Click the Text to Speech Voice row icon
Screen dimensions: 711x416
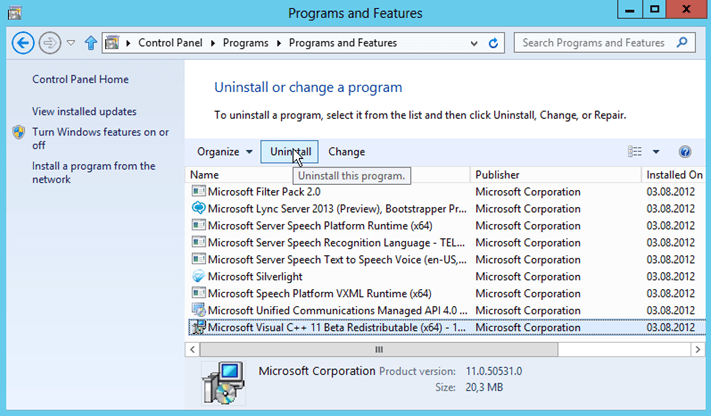click(x=198, y=259)
